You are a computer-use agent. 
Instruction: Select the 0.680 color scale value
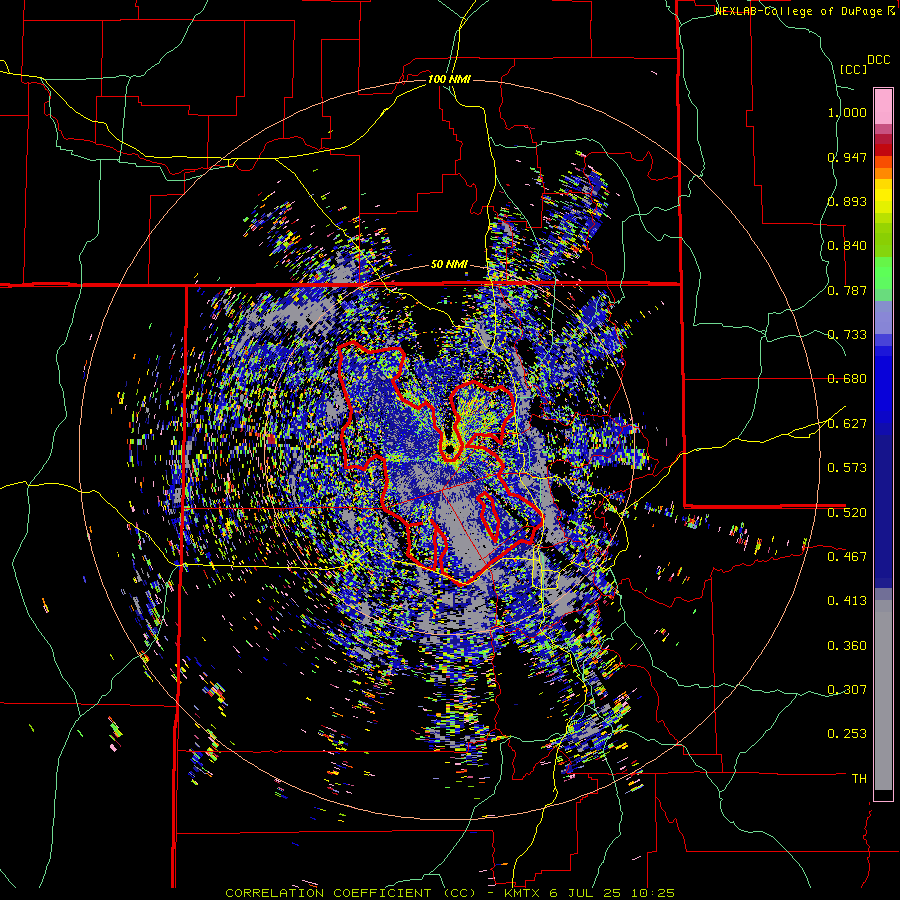click(x=847, y=379)
